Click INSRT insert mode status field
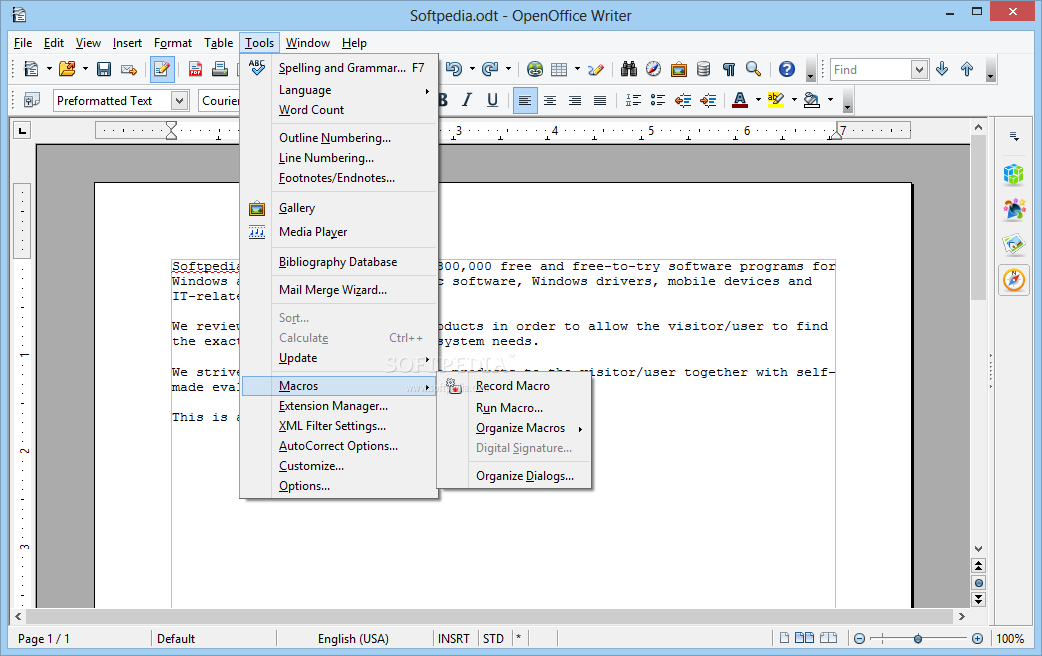This screenshot has width=1042, height=656. coord(454,639)
